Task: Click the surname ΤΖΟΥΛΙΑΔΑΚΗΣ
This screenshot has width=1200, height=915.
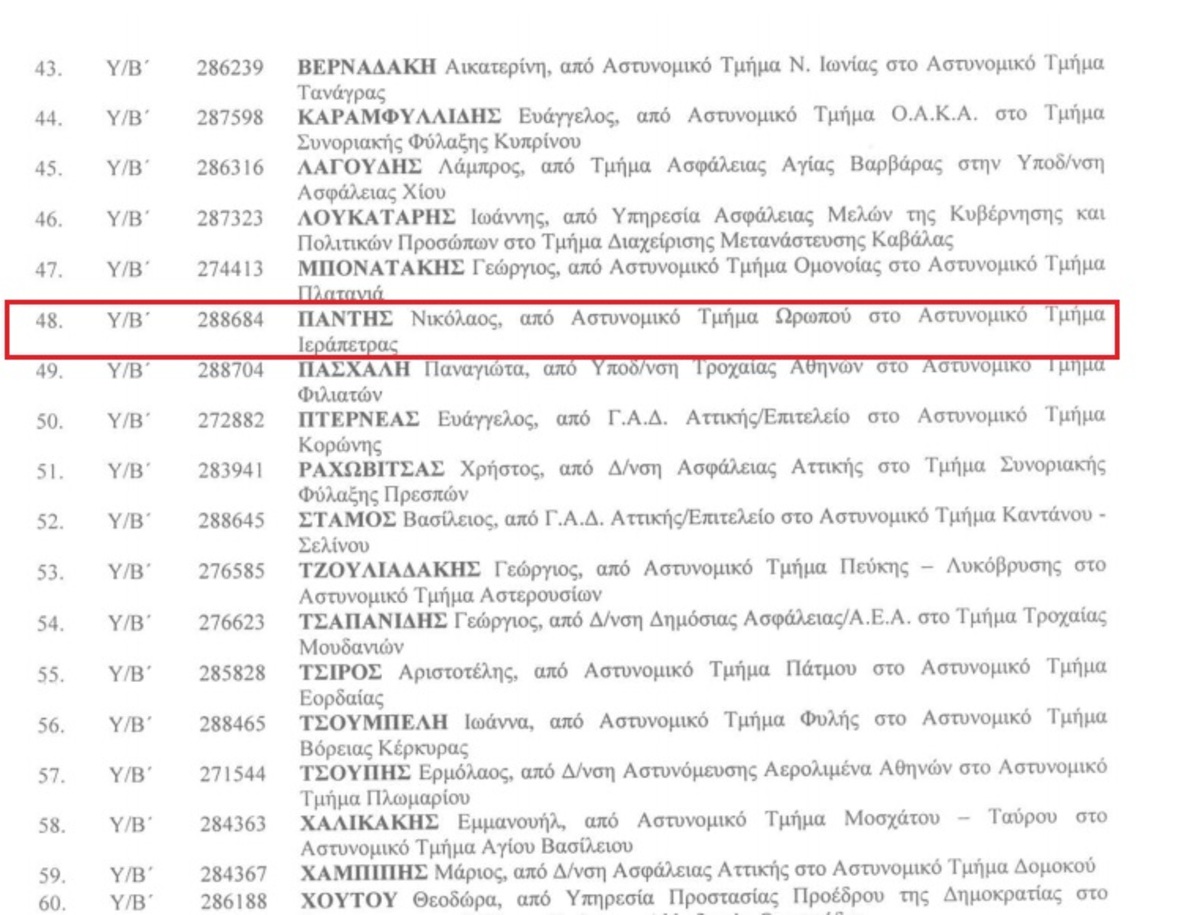Action: click(x=390, y=569)
